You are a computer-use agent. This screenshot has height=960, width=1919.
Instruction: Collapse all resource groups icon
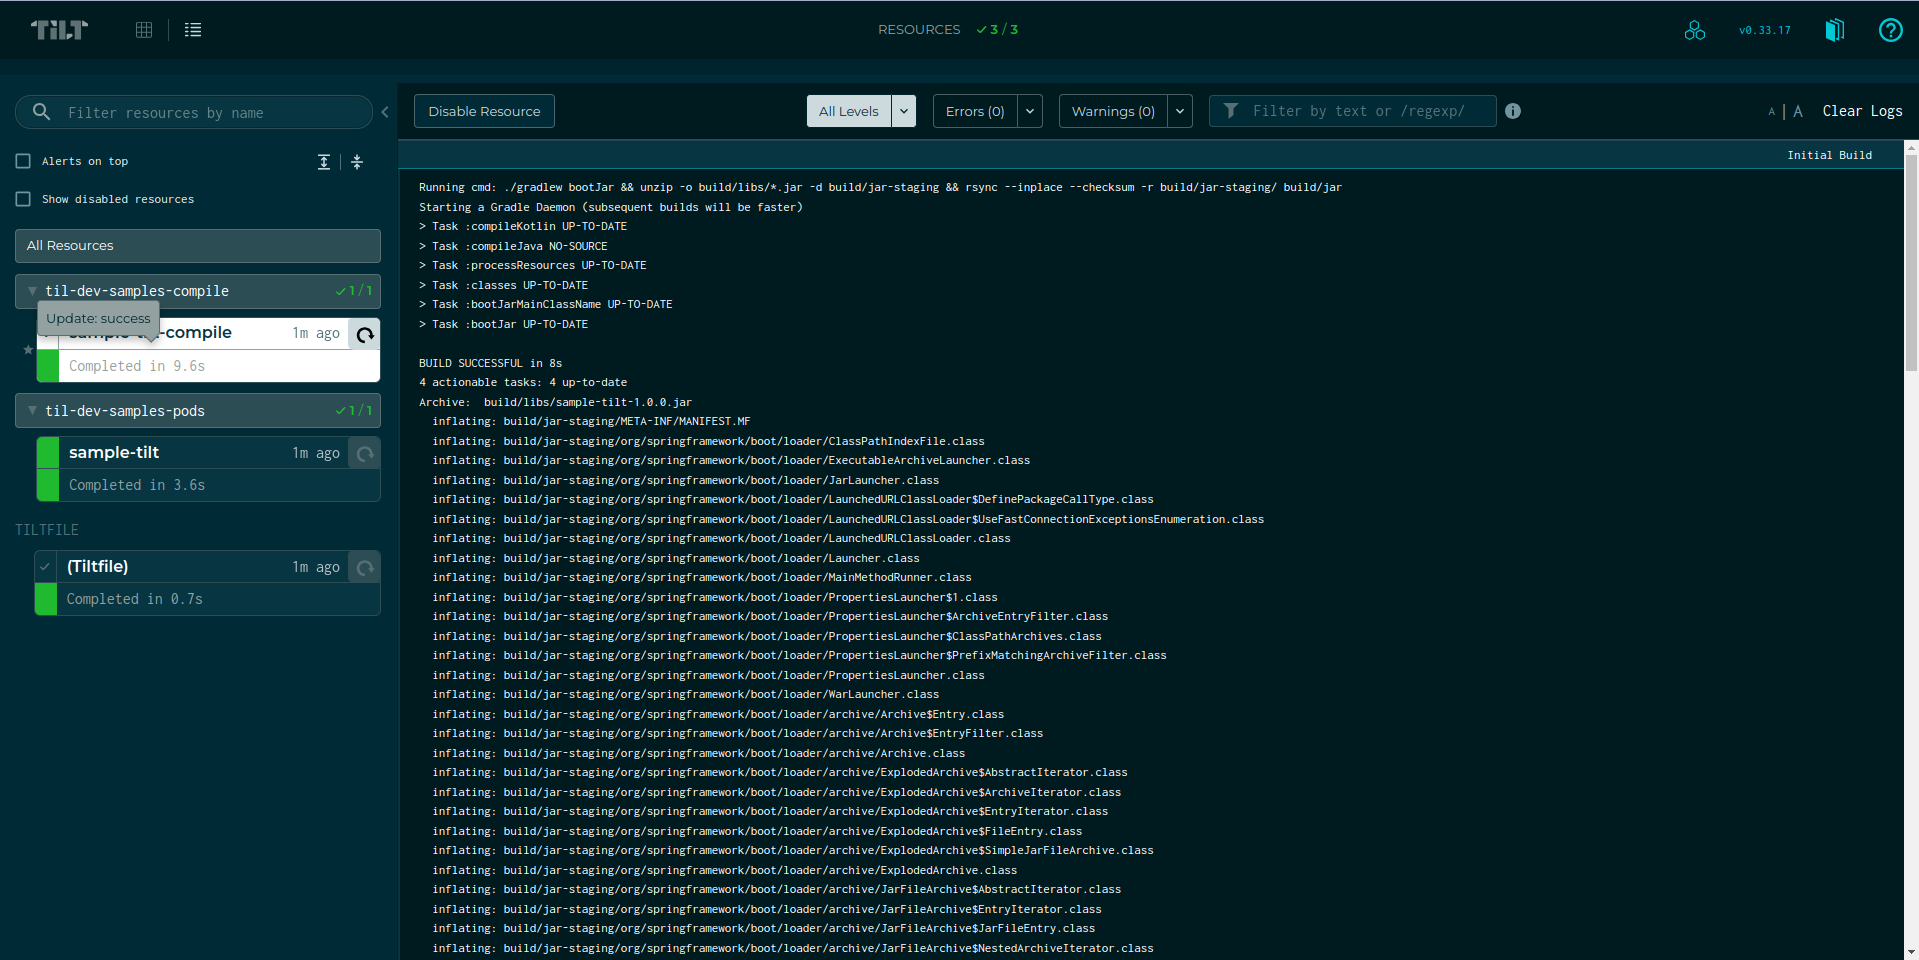click(x=357, y=162)
